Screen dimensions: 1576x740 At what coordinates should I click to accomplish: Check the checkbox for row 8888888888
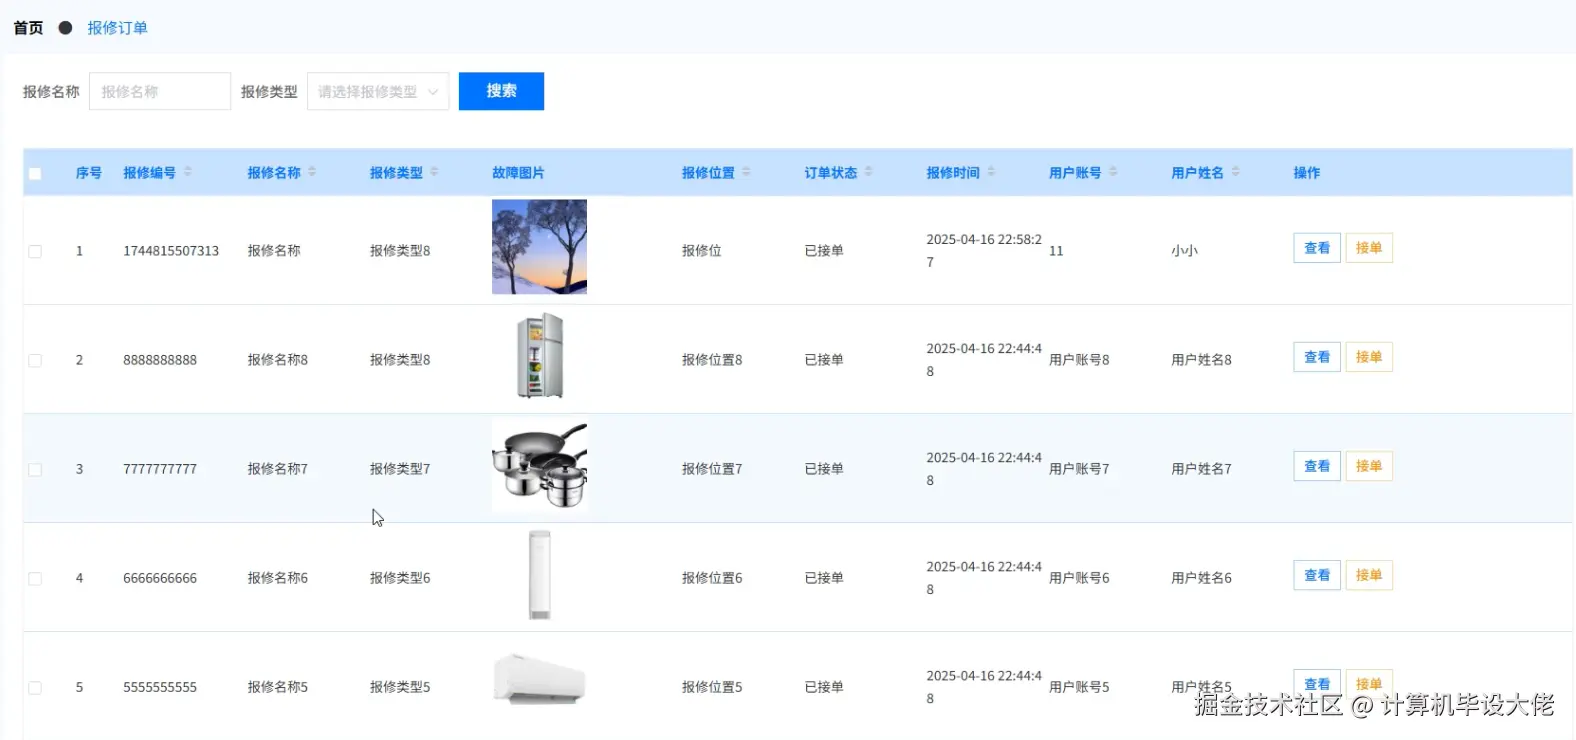pyautogui.click(x=35, y=360)
